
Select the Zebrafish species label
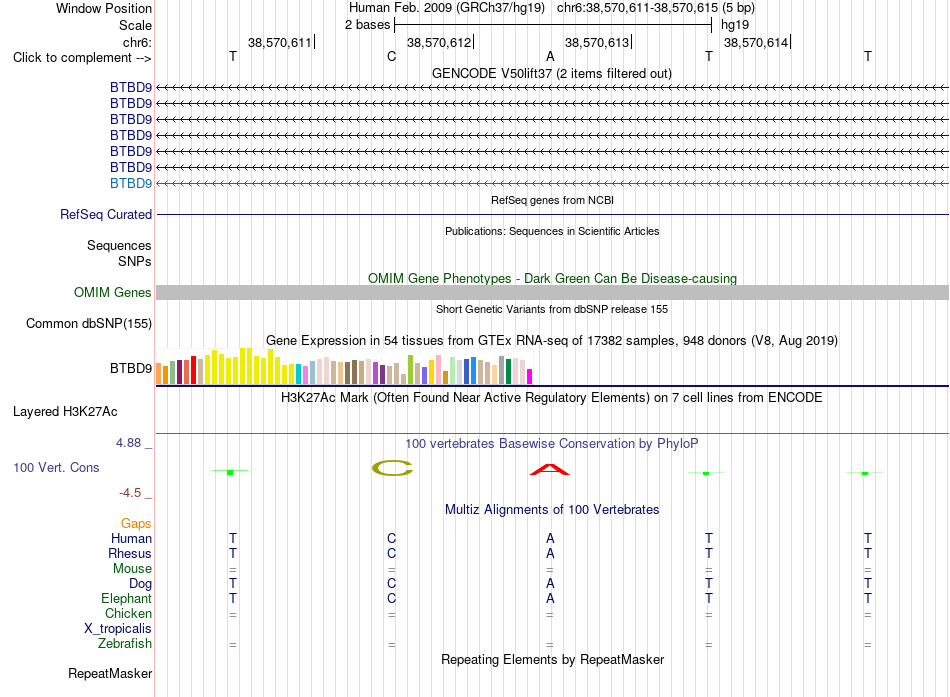point(125,644)
